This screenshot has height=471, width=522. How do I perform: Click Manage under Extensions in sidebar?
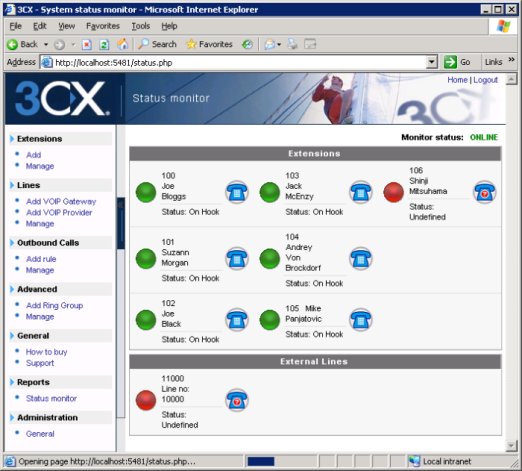coord(40,166)
